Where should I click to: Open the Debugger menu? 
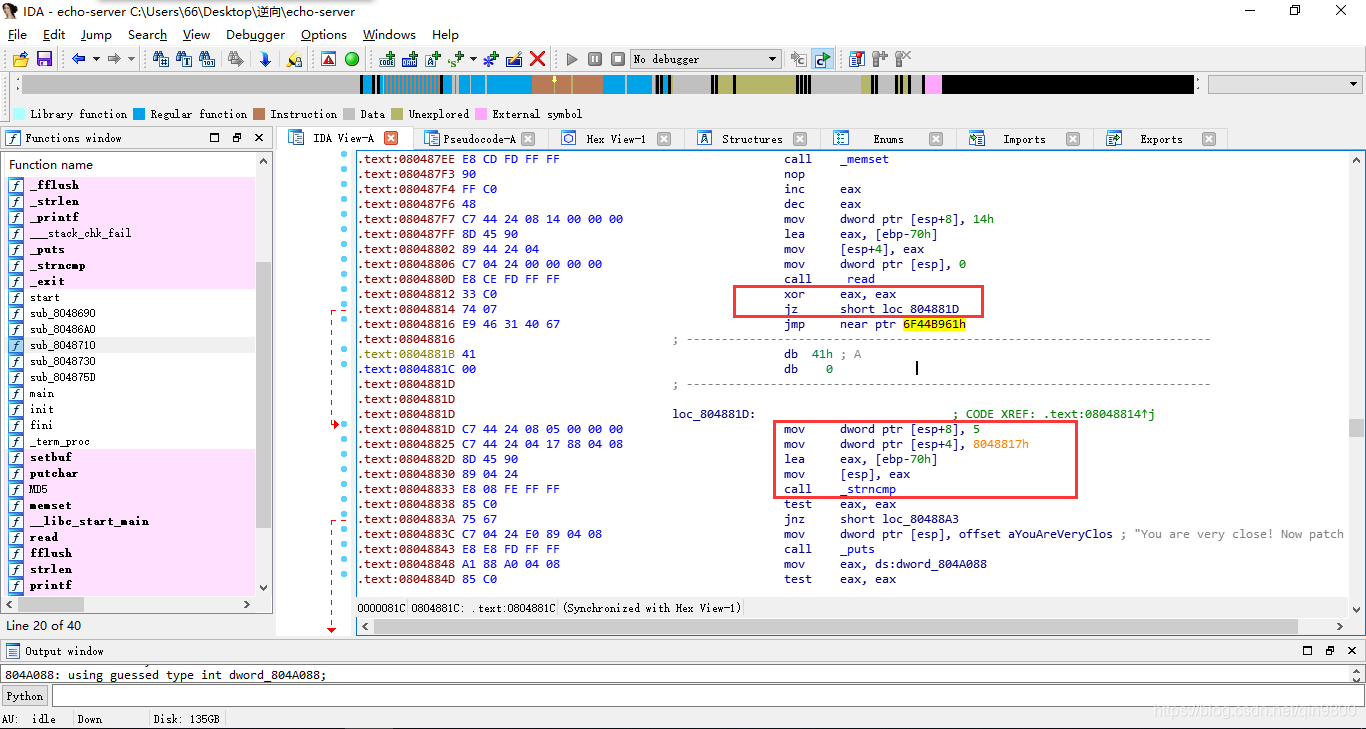tap(255, 34)
